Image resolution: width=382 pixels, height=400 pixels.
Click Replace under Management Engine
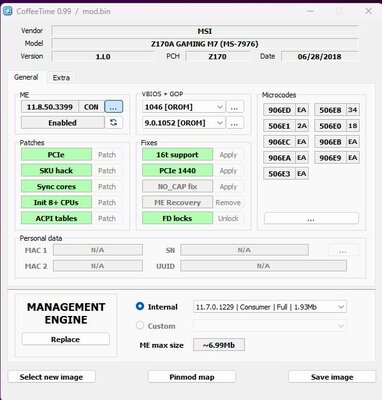point(65,339)
